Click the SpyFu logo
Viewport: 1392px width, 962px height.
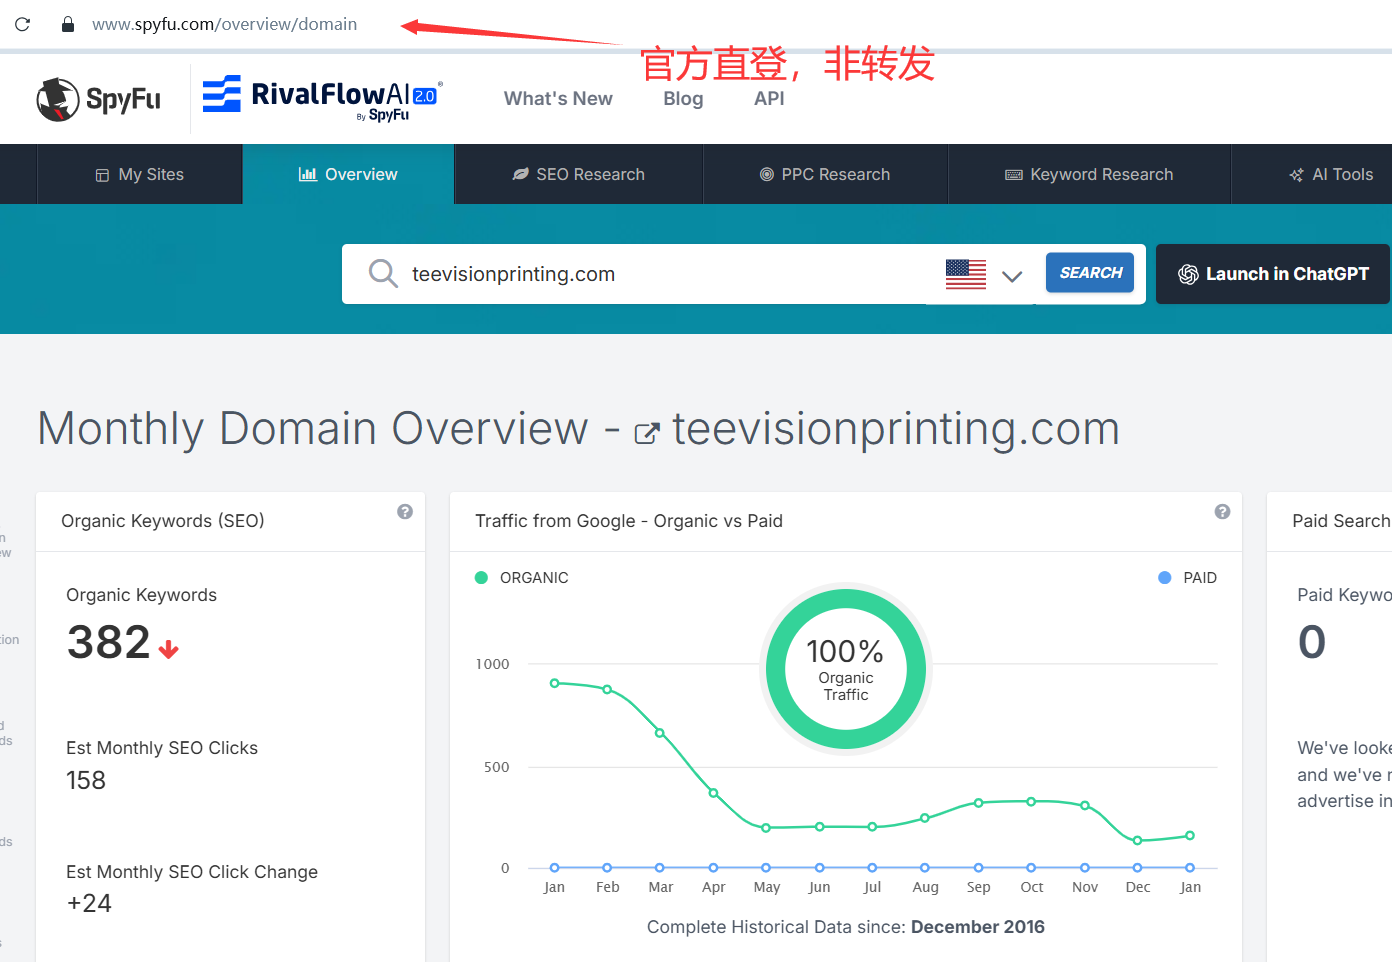[98, 99]
